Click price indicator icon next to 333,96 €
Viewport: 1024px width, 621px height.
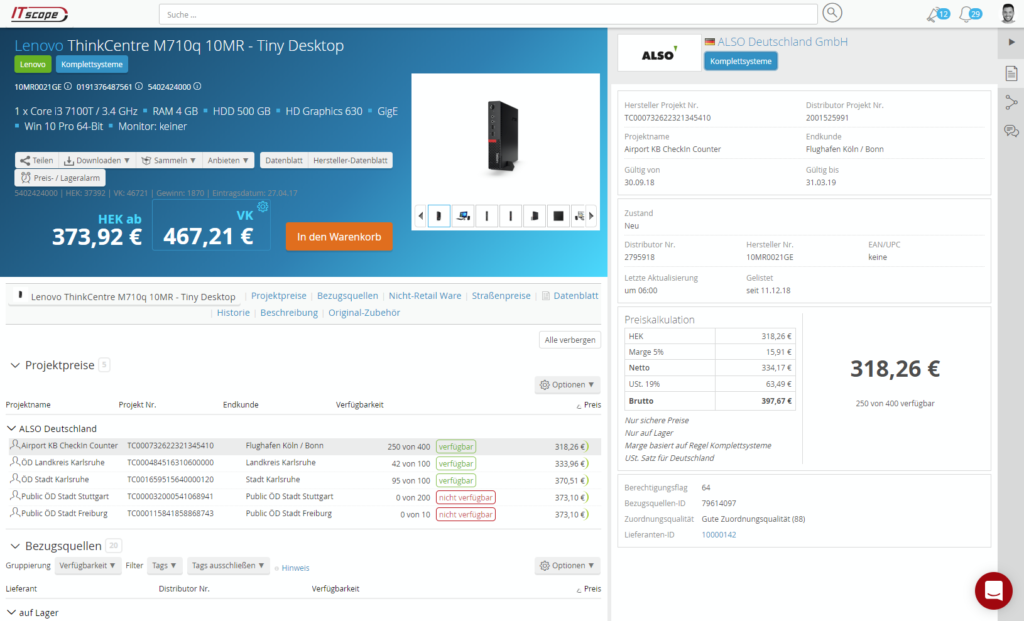click(x=586, y=464)
